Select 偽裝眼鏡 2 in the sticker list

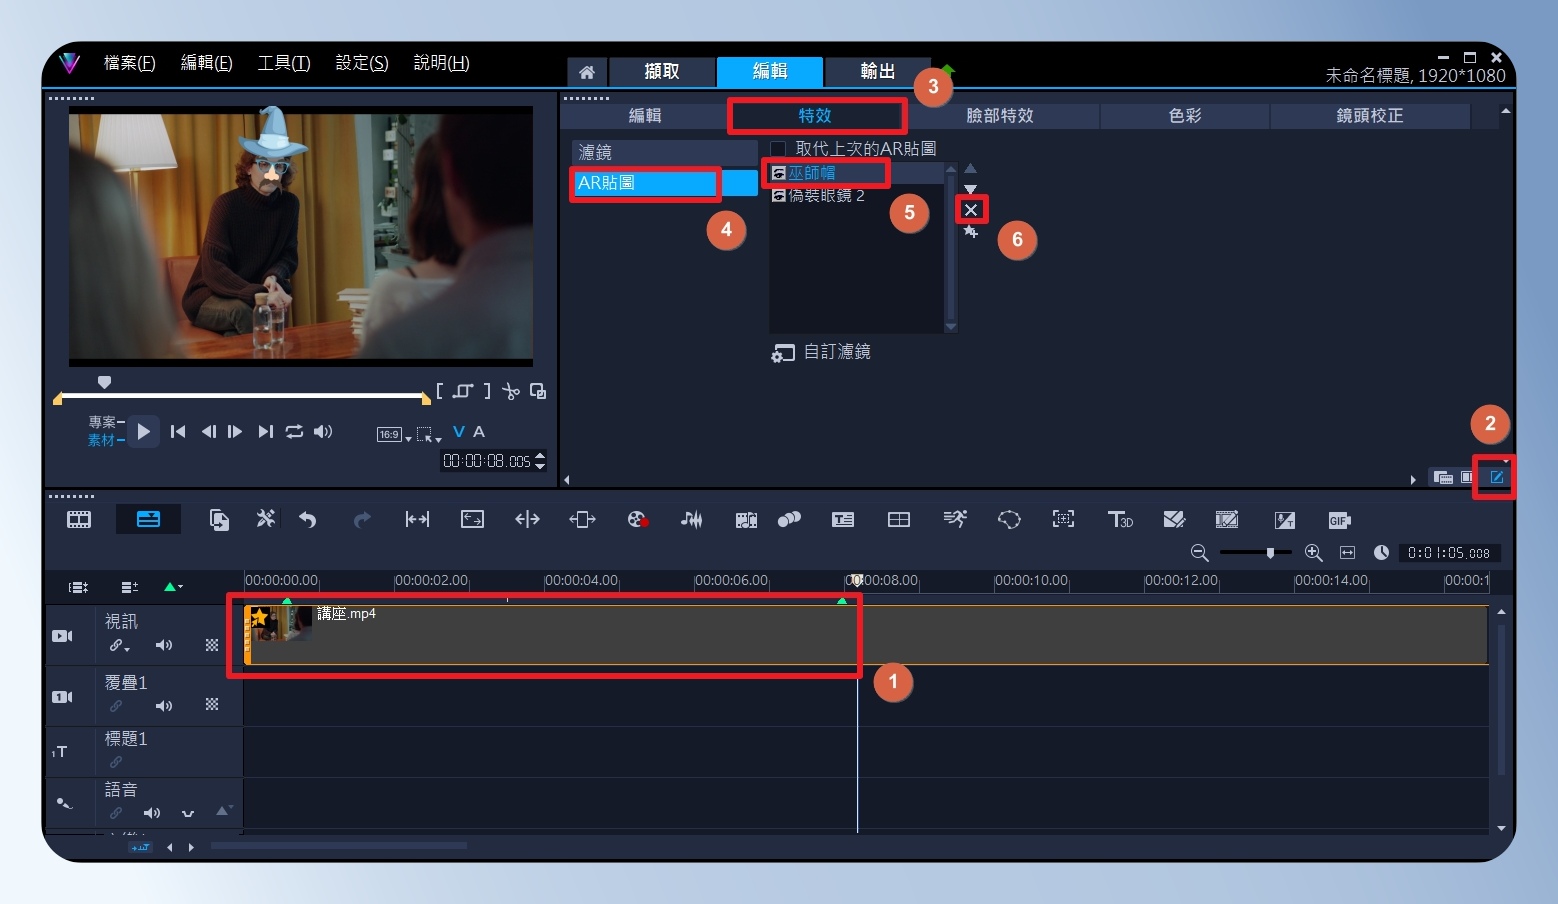[x=818, y=196]
